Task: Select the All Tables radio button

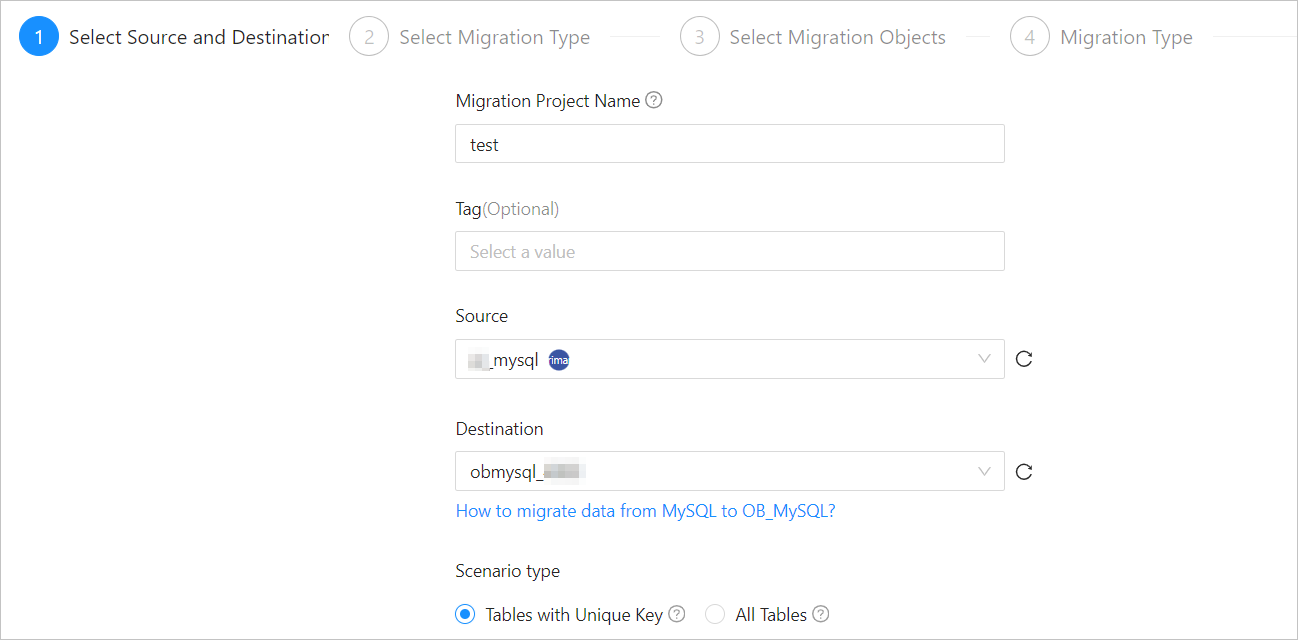Action: point(715,614)
